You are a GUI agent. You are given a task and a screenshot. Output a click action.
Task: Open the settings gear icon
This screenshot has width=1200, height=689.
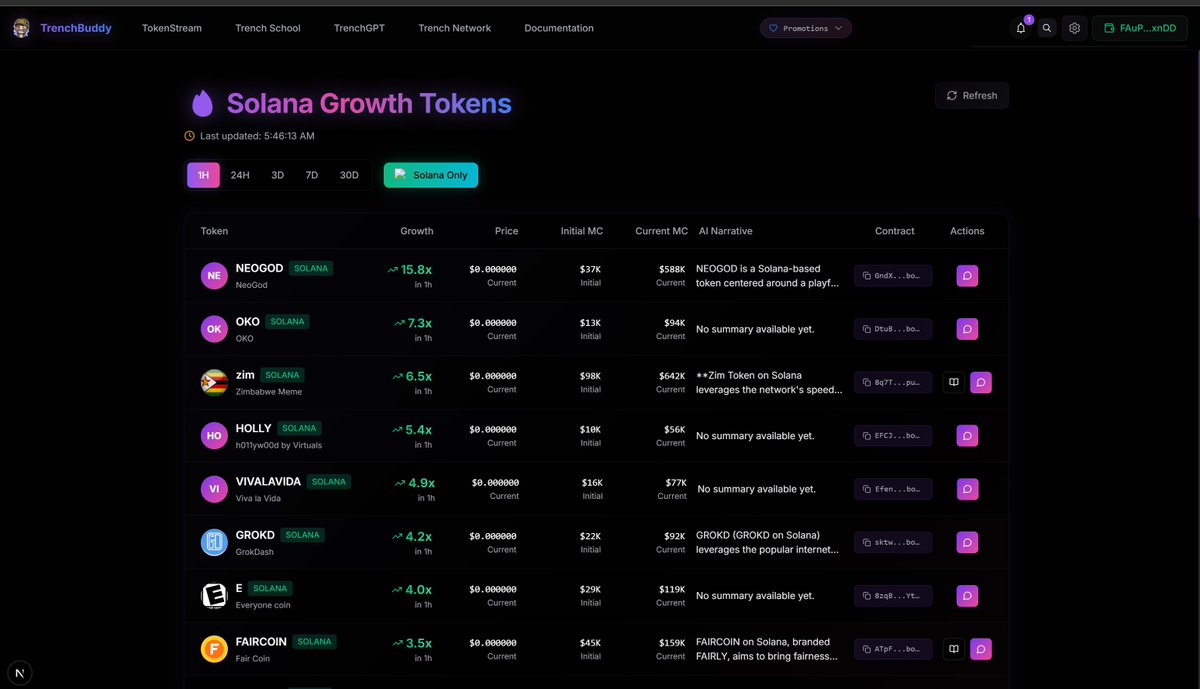[x=1074, y=28]
